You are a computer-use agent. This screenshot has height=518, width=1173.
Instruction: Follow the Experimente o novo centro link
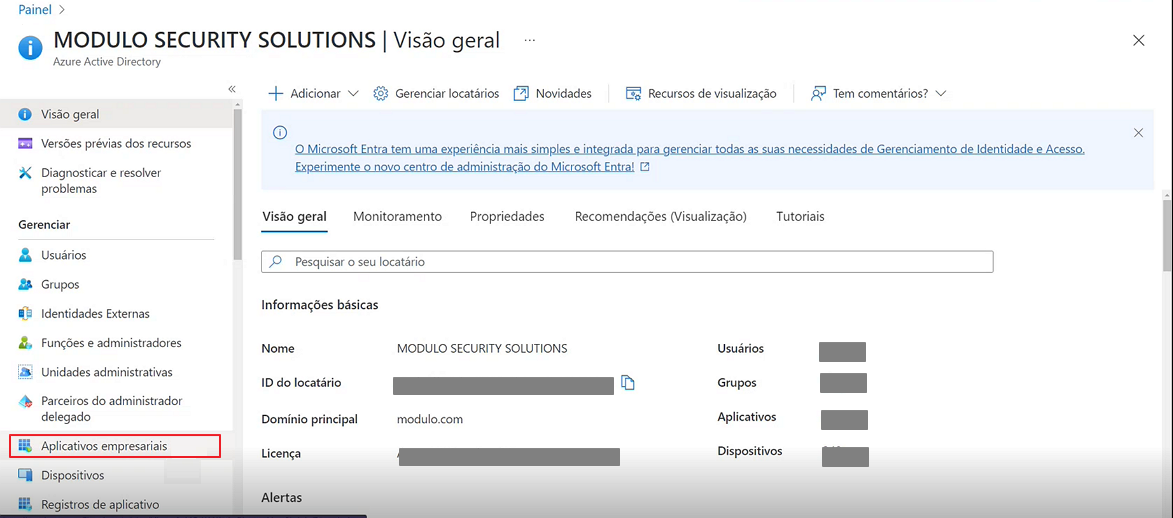pyautogui.click(x=472, y=167)
